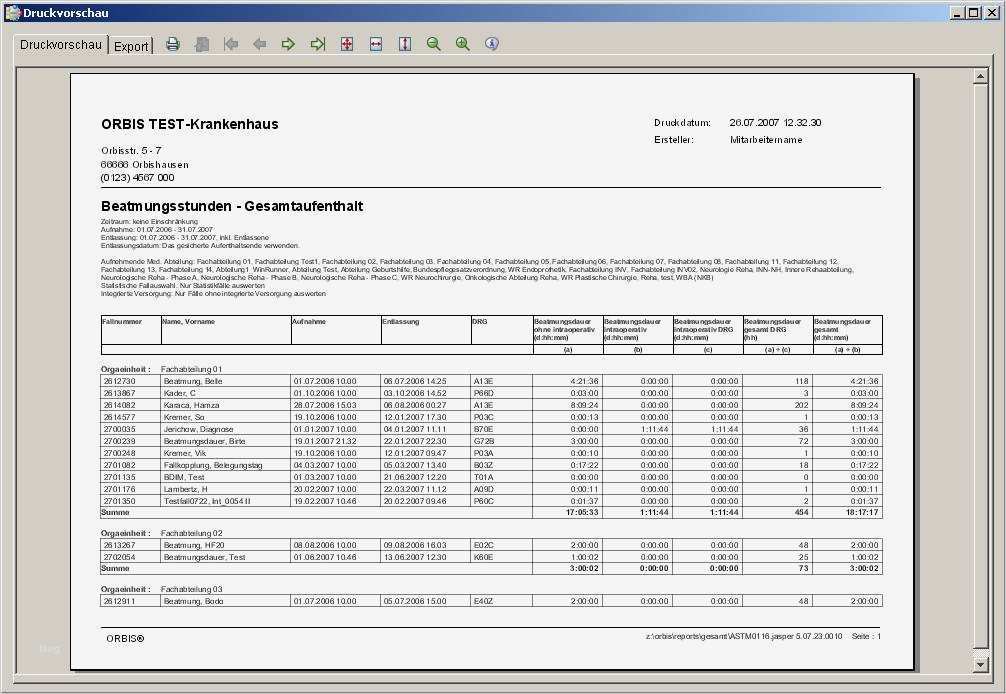
Task: Jump to the last page arrow
Action: 318,44
